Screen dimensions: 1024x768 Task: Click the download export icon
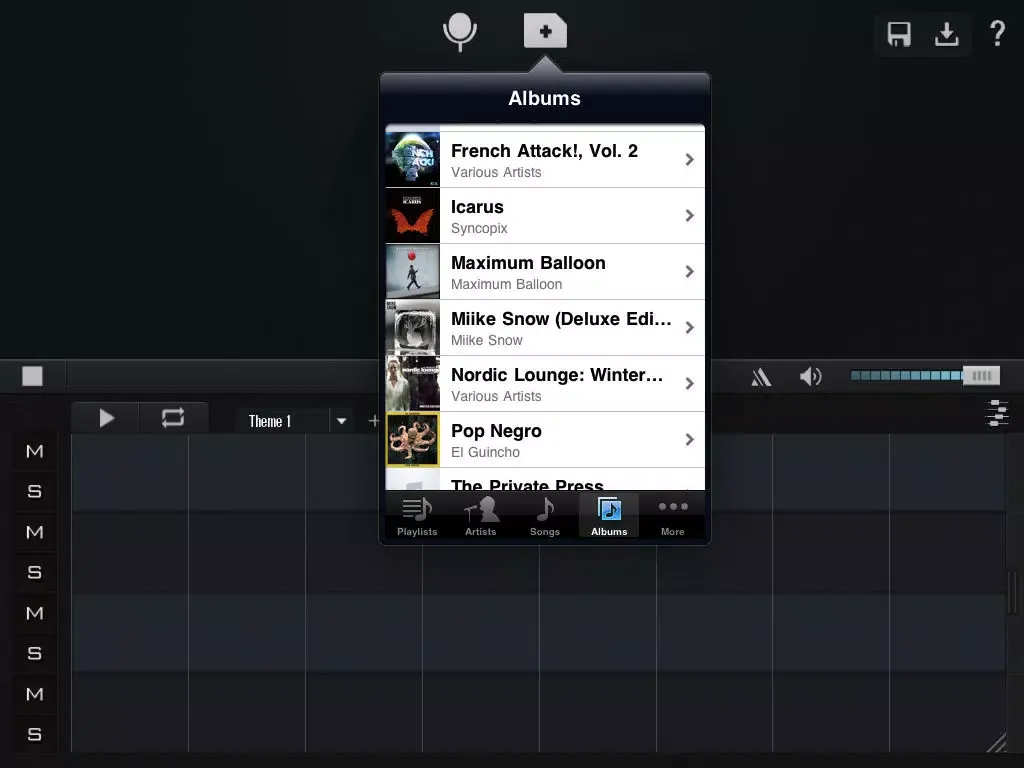[x=946, y=34]
